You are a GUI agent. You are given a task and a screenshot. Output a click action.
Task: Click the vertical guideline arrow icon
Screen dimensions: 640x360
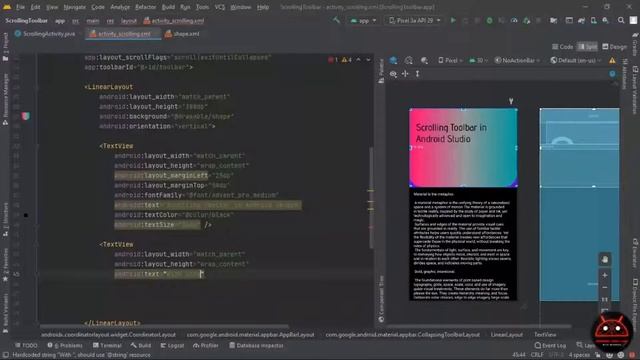(417, 74)
